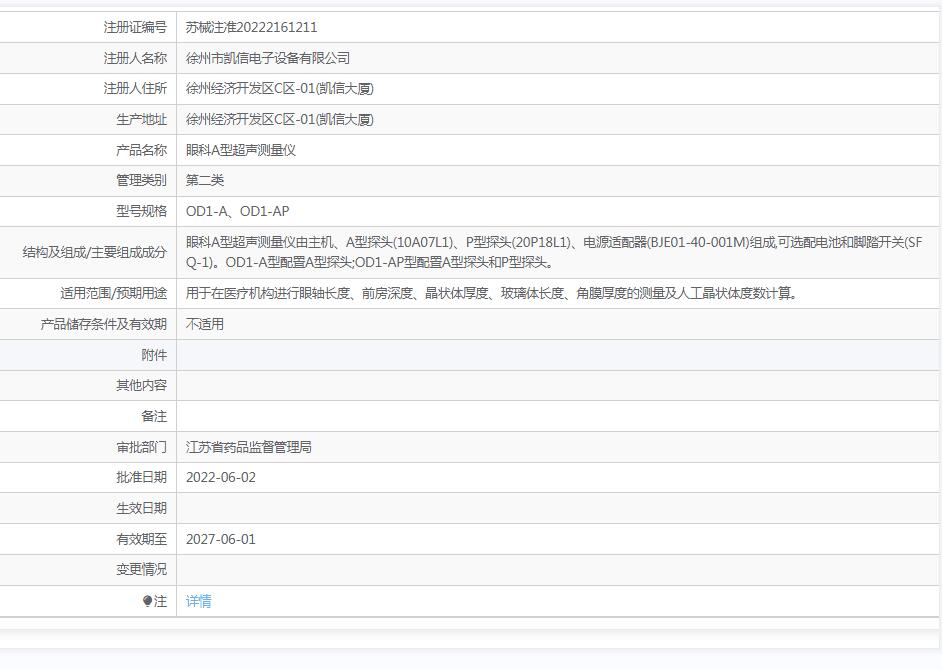Click the bulb icon beside 注
942x670 pixels.
tap(147, 601)
